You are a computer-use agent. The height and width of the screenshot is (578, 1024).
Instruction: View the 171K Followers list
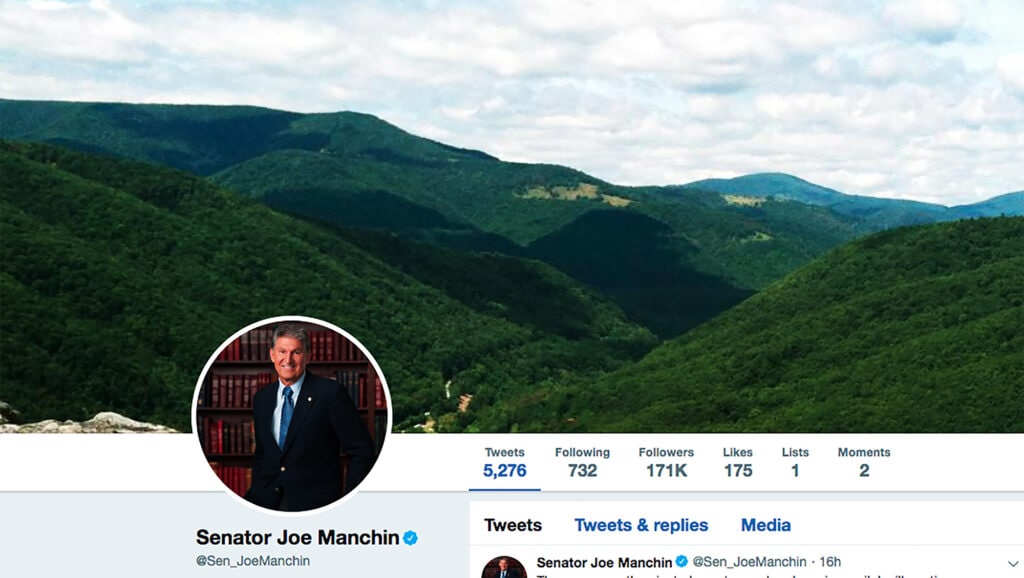pos(666,462)
